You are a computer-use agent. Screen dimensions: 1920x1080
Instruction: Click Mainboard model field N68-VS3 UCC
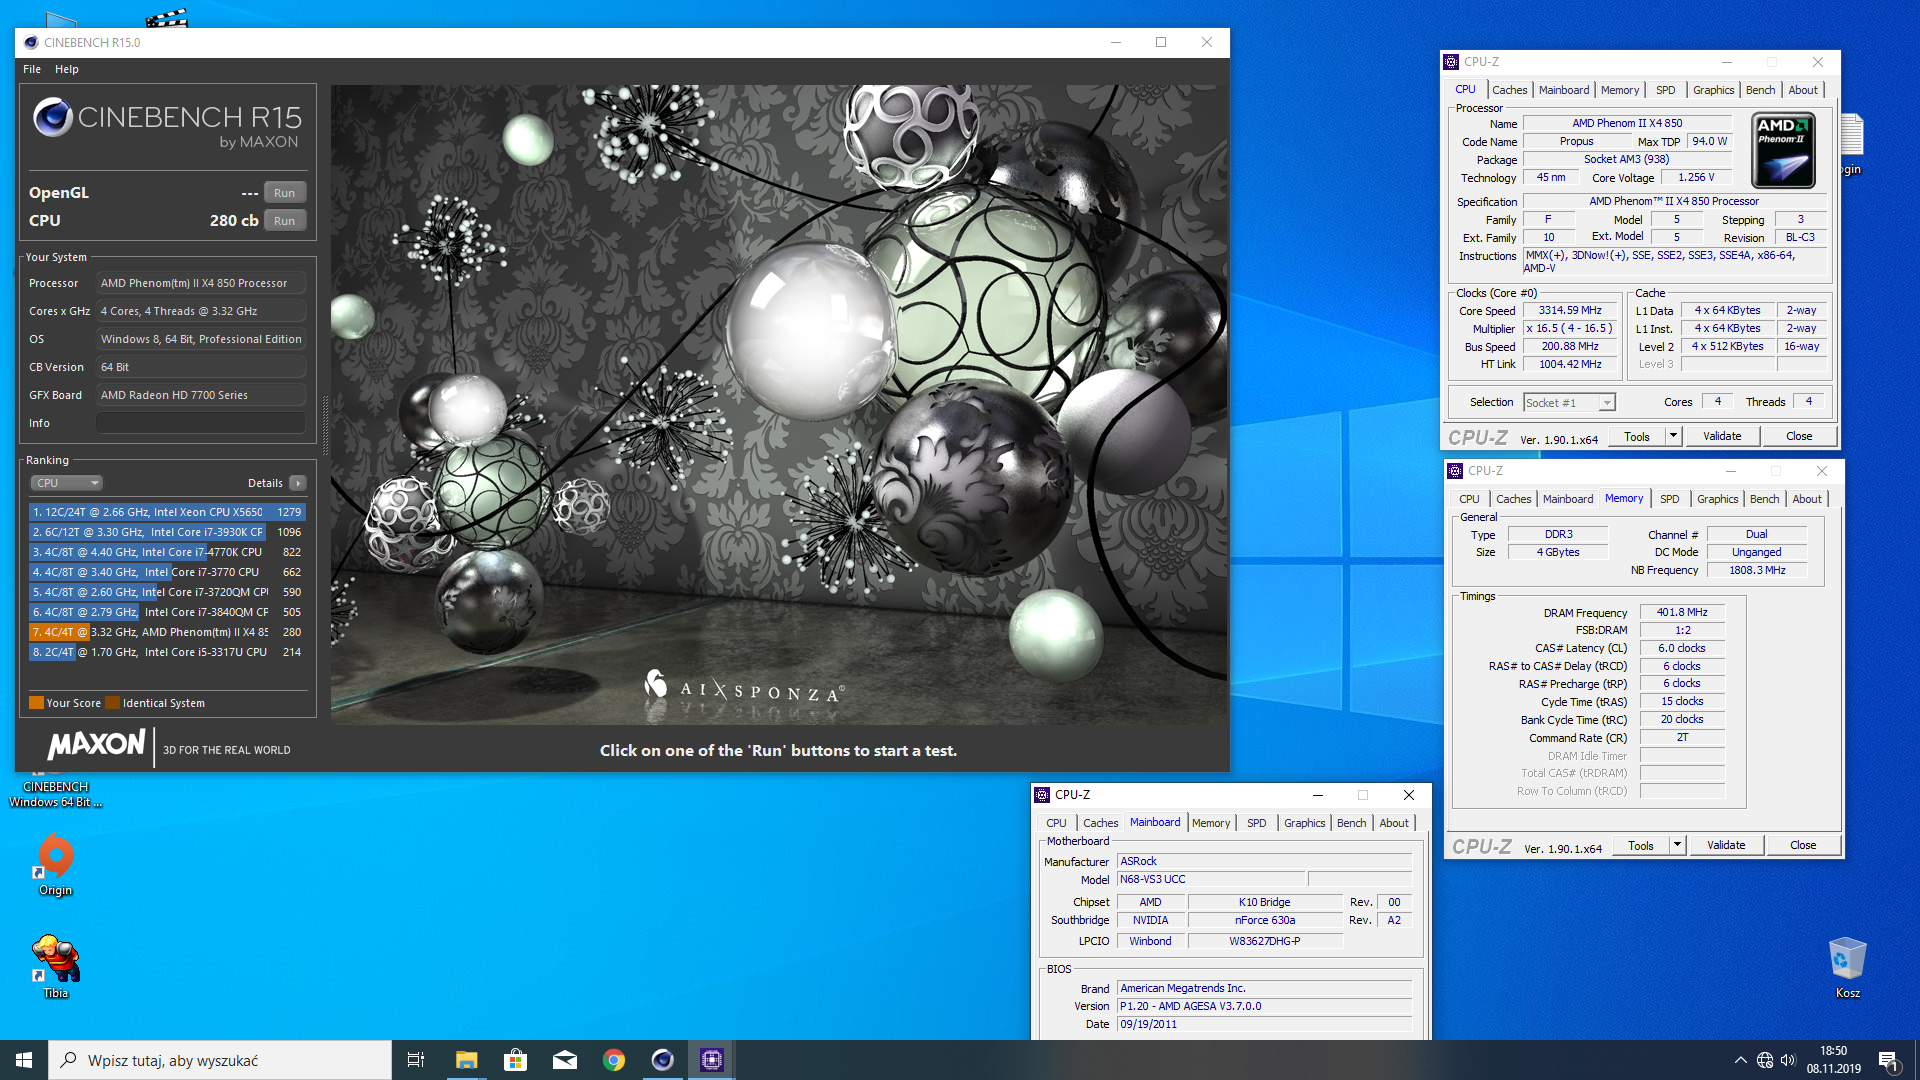tap(1211, 880)
